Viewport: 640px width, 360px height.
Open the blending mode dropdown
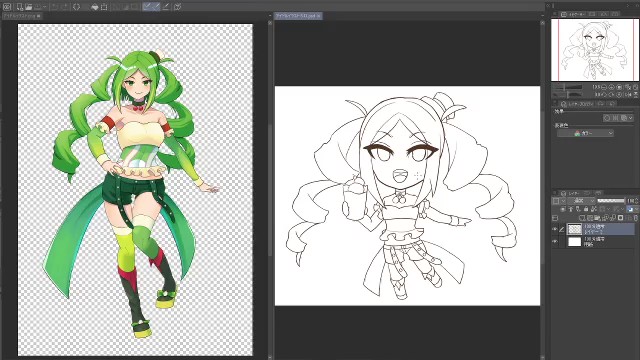click(x=581, y=201)
